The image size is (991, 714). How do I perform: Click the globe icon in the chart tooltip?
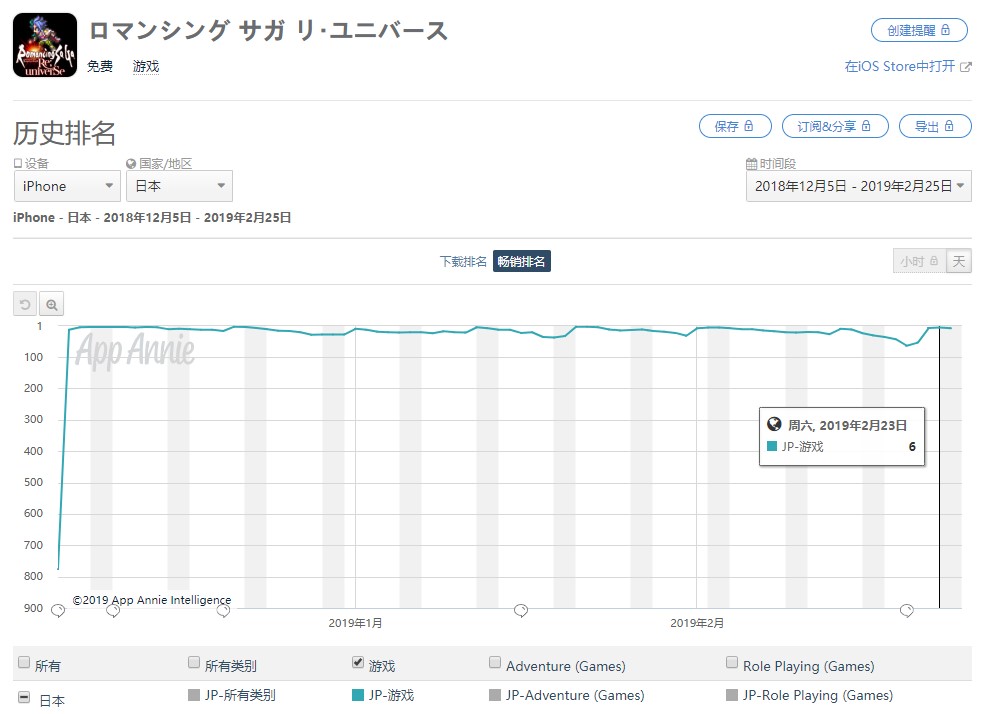pos(774,424)
